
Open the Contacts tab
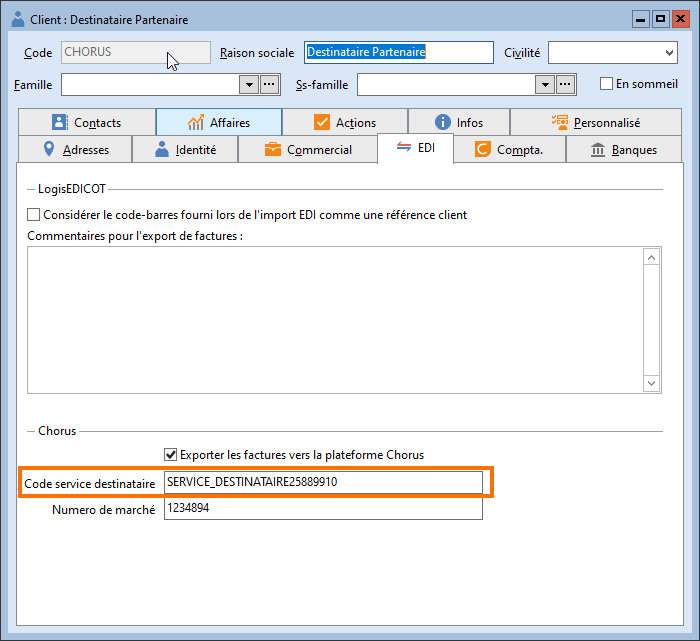pyautogui.click(x=87, y=122)
